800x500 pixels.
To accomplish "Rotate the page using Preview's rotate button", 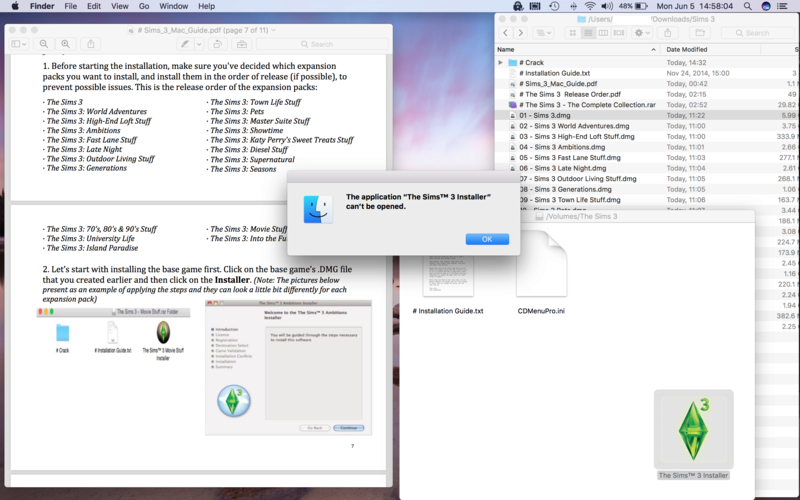I will point(217,44).
